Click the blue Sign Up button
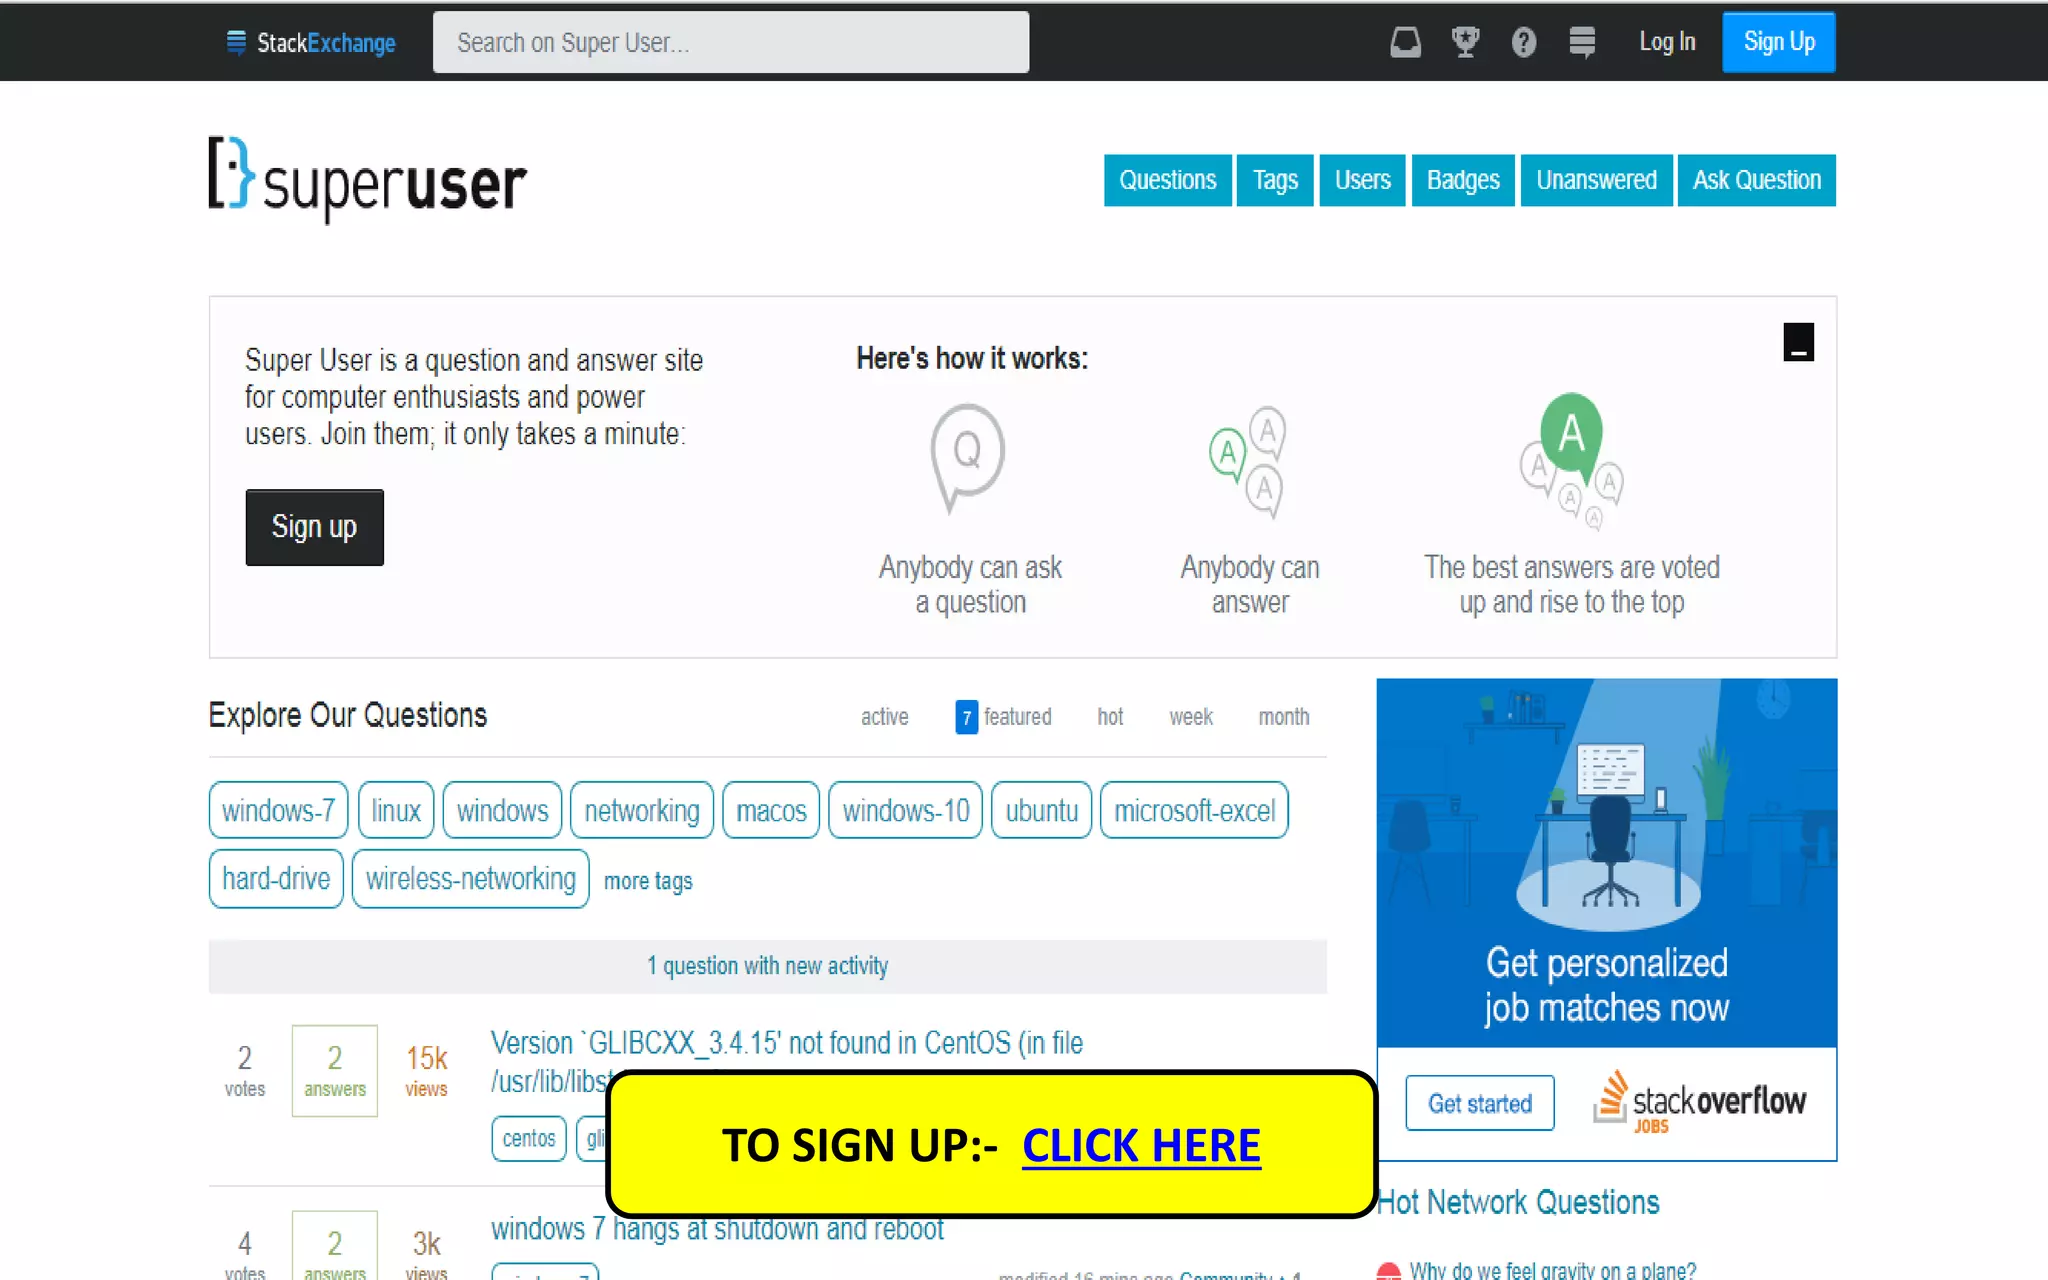 point(1778,42)
